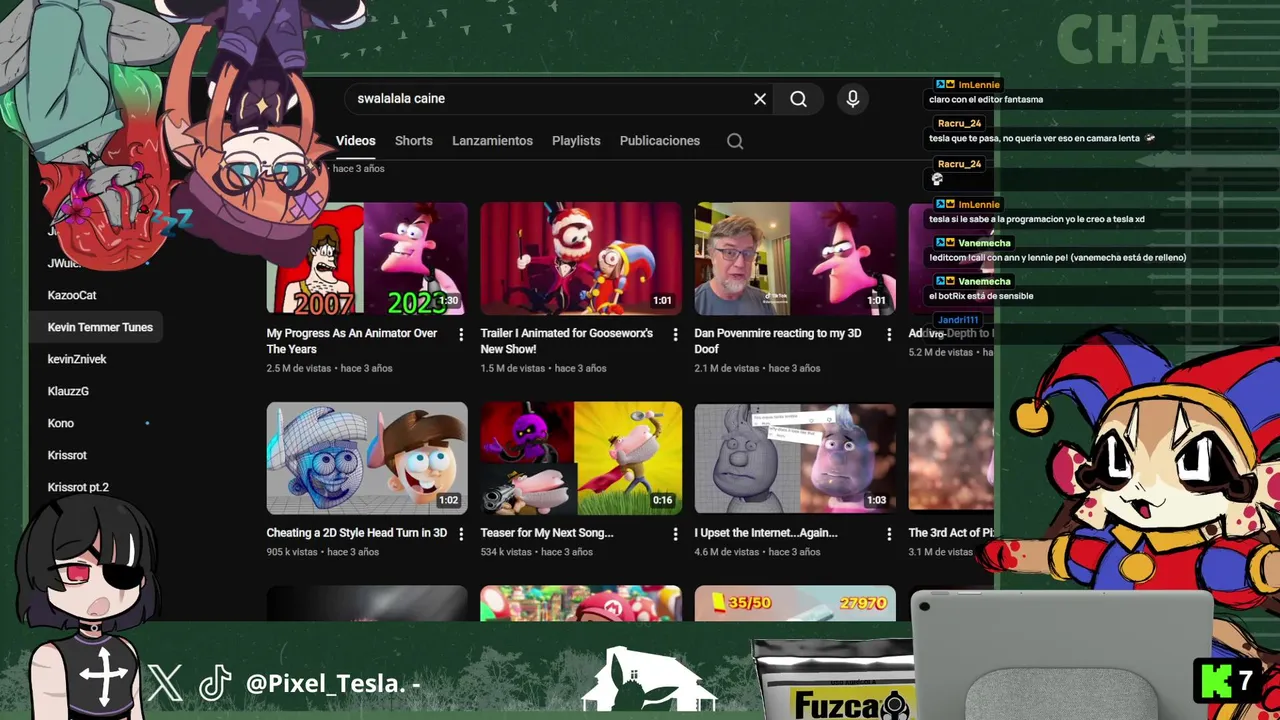Open title Trailer I Animated for Gooseworx's New Show!
Screen dimensions: 1280x720
[566, 341]
